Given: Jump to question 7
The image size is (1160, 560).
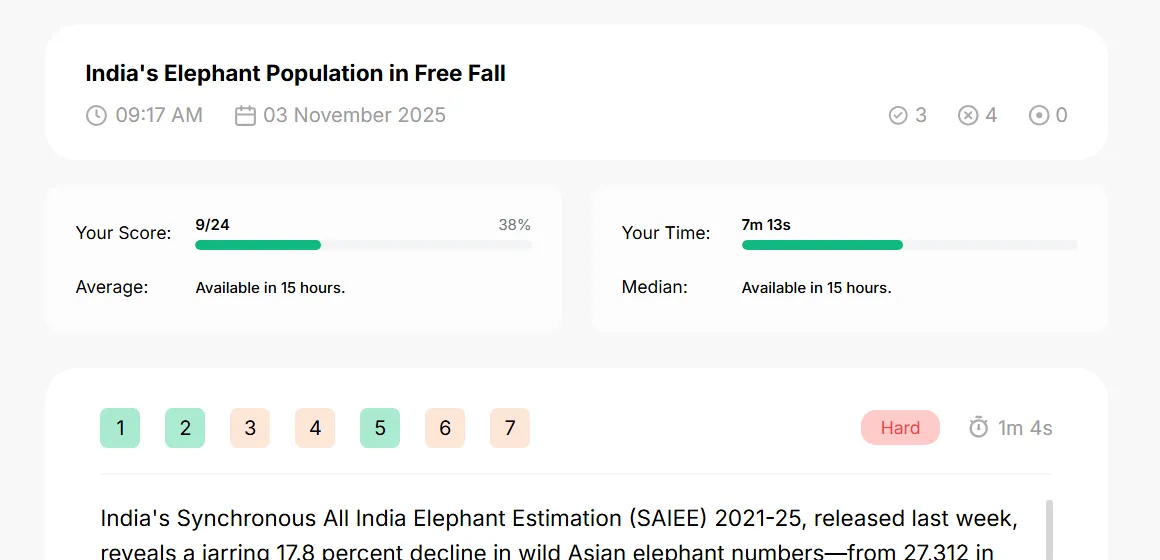Looking at the screenshot, I should click(510, 428).
